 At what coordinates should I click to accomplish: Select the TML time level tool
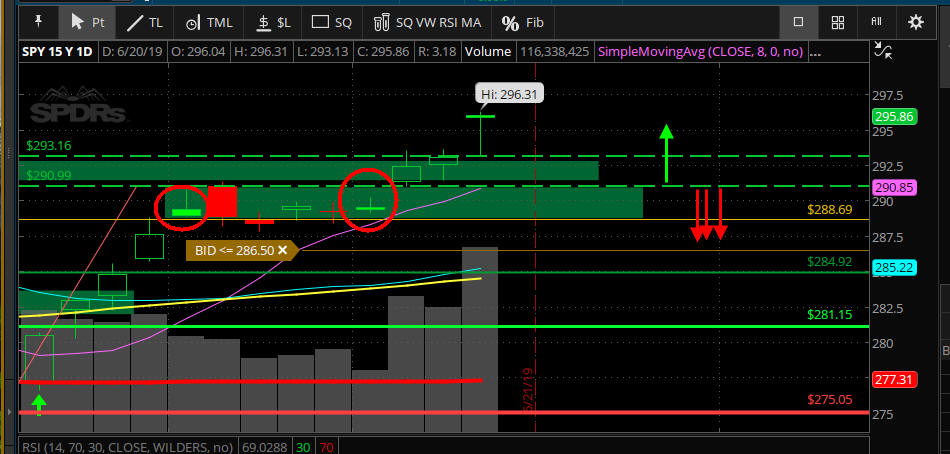click(208, 23)
